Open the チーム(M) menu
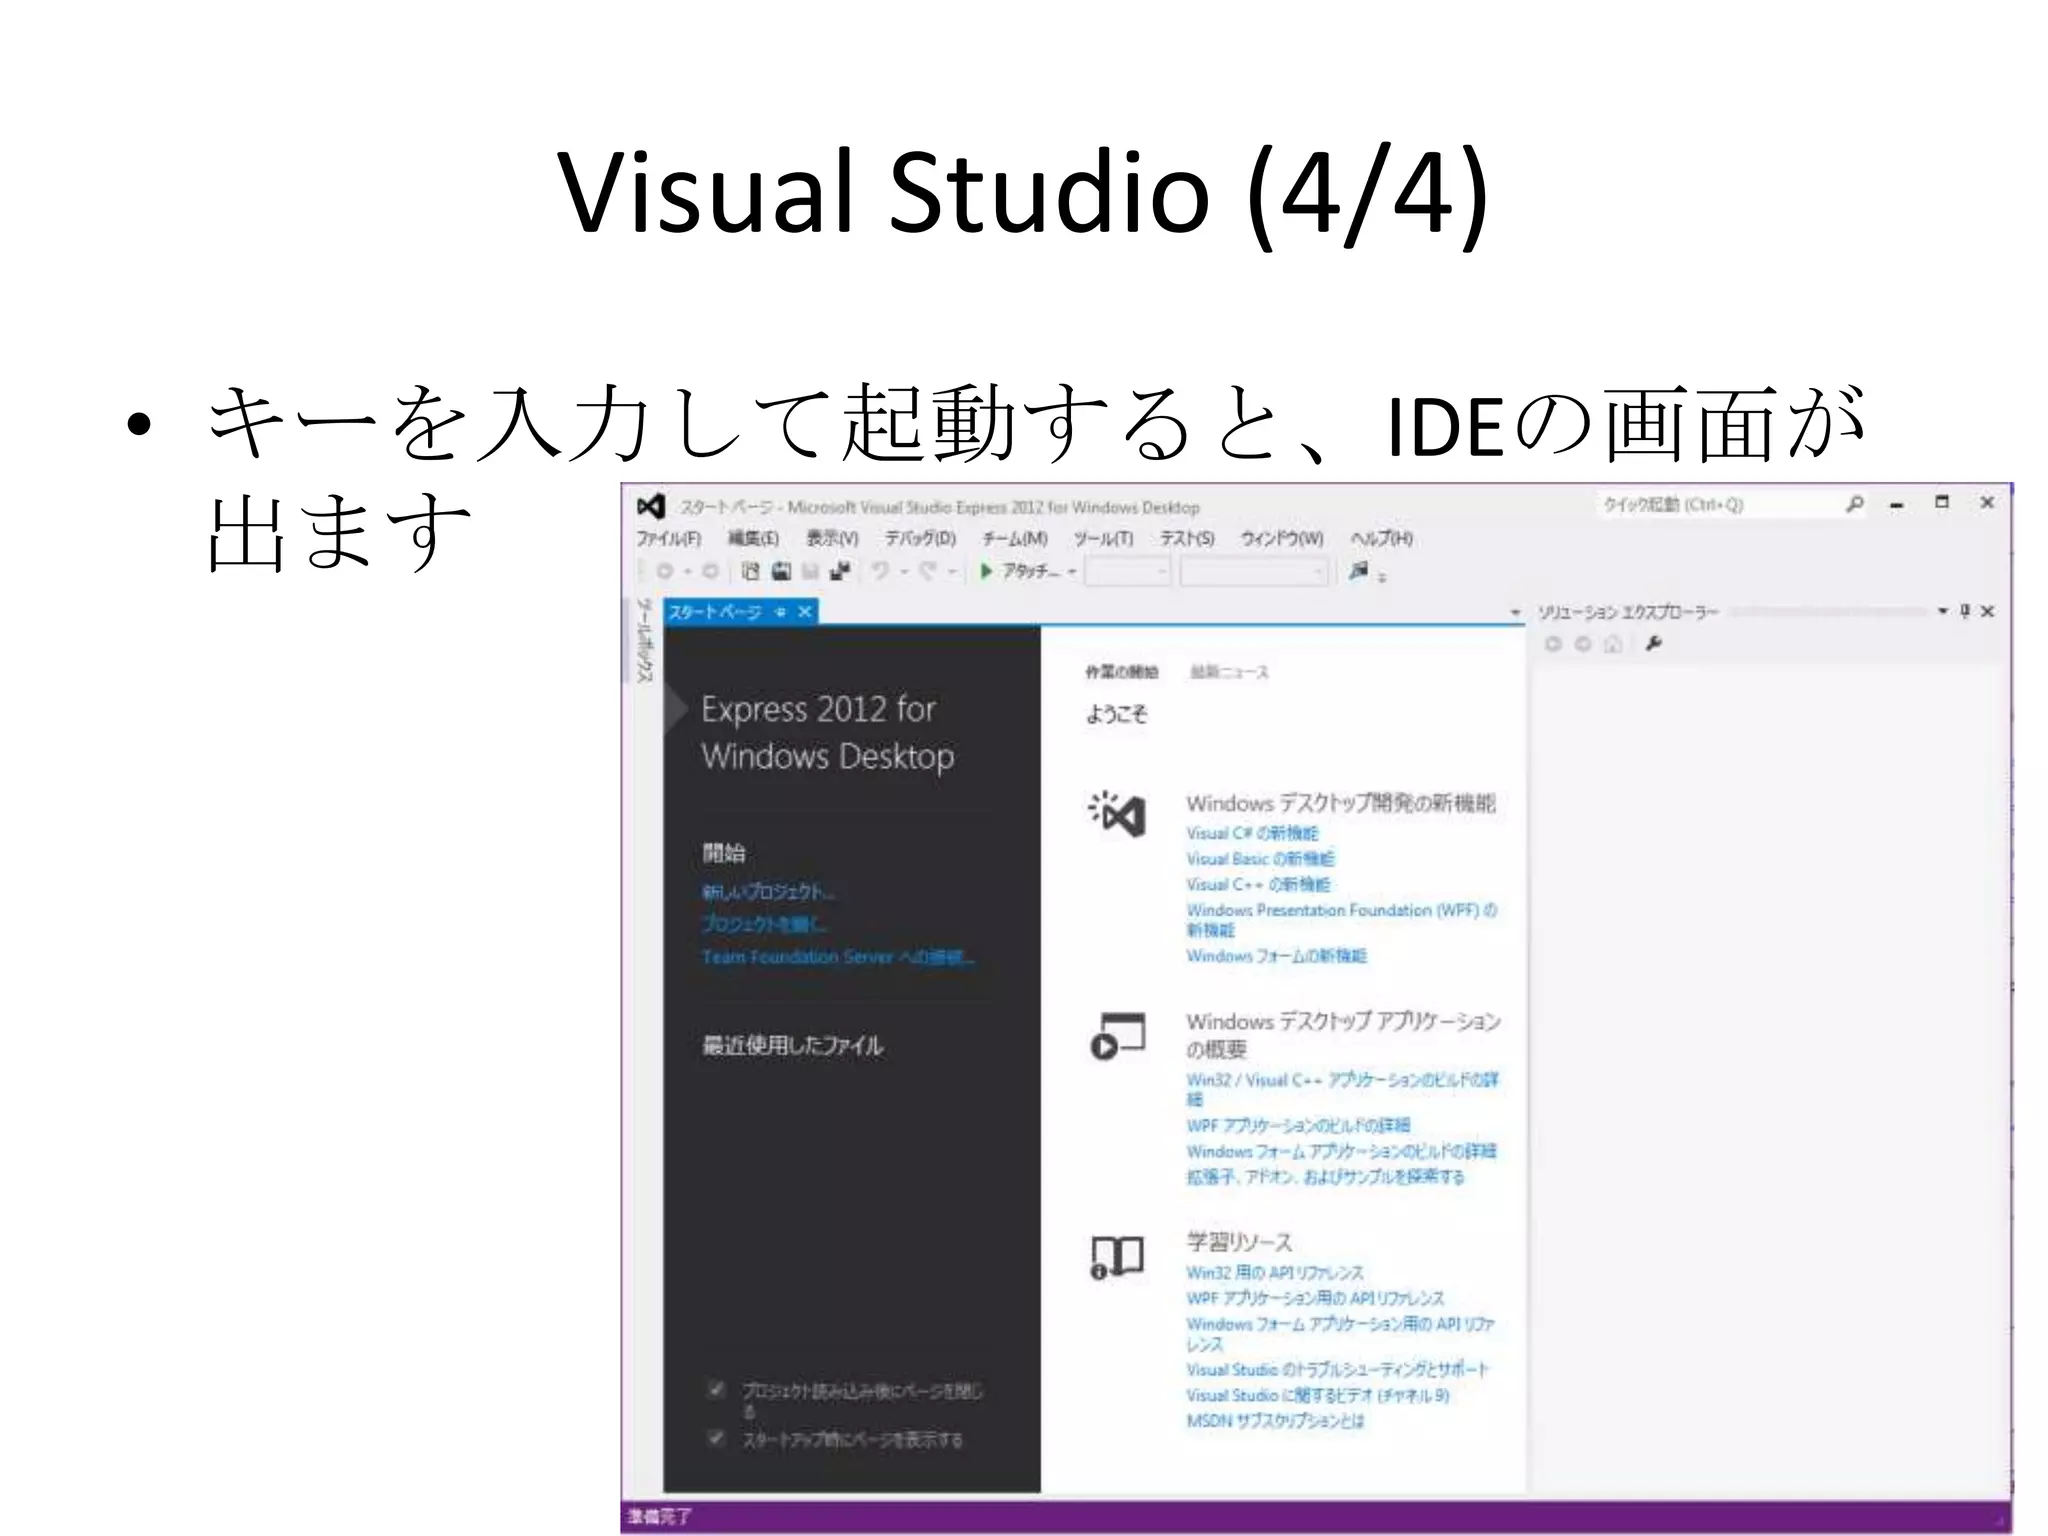Viewport: 2048px width, 1536px height. [1015, 539]
